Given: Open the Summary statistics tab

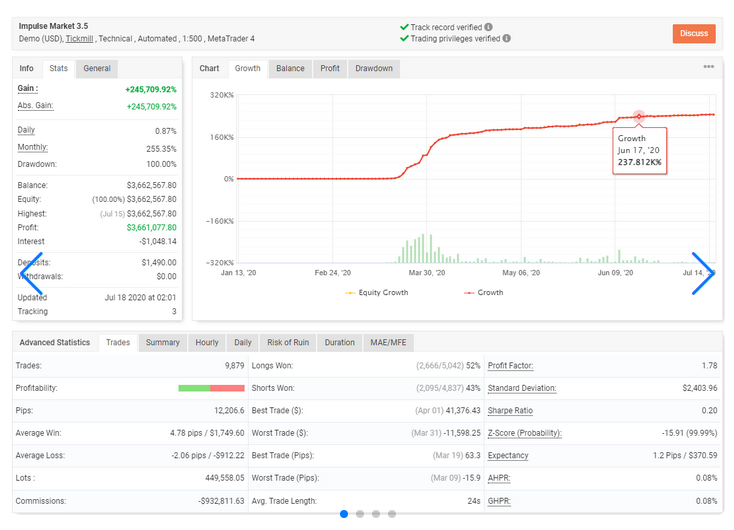Looking at the screenshot, I should 162,343.
